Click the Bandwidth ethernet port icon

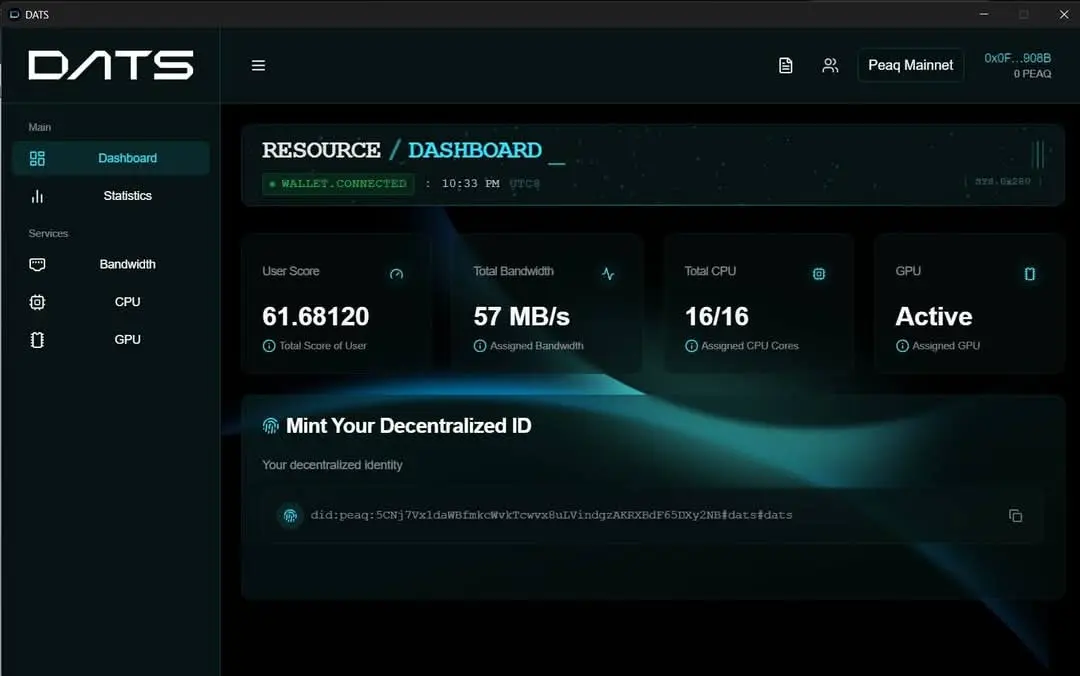click(37, 265)
